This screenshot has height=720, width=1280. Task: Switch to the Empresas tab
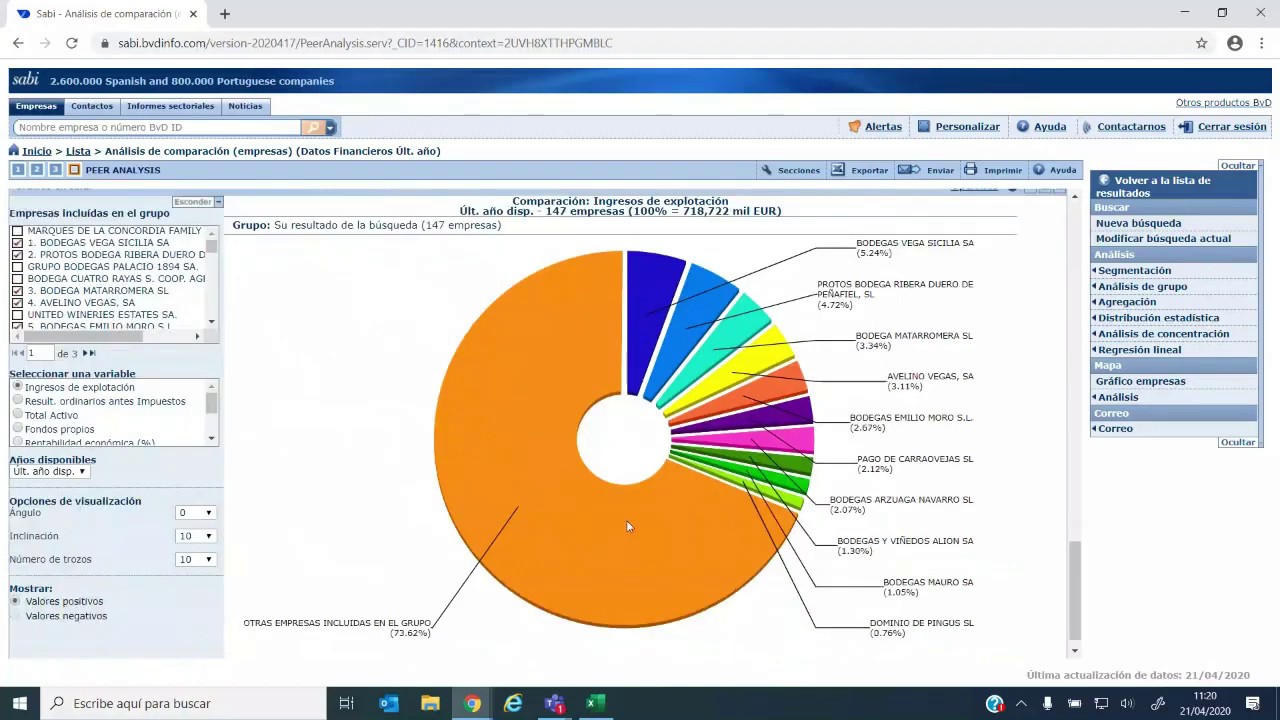36,106
